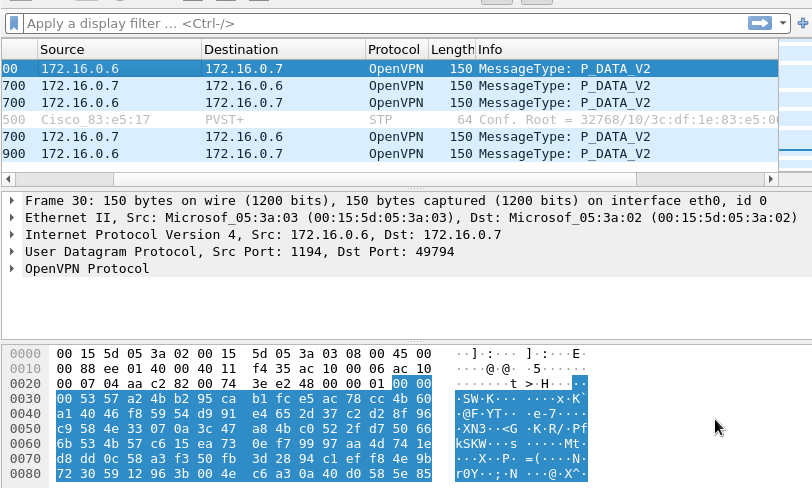Sort packets by the Source column
Viewport: 812px width, 488px height.
[119, 49]
